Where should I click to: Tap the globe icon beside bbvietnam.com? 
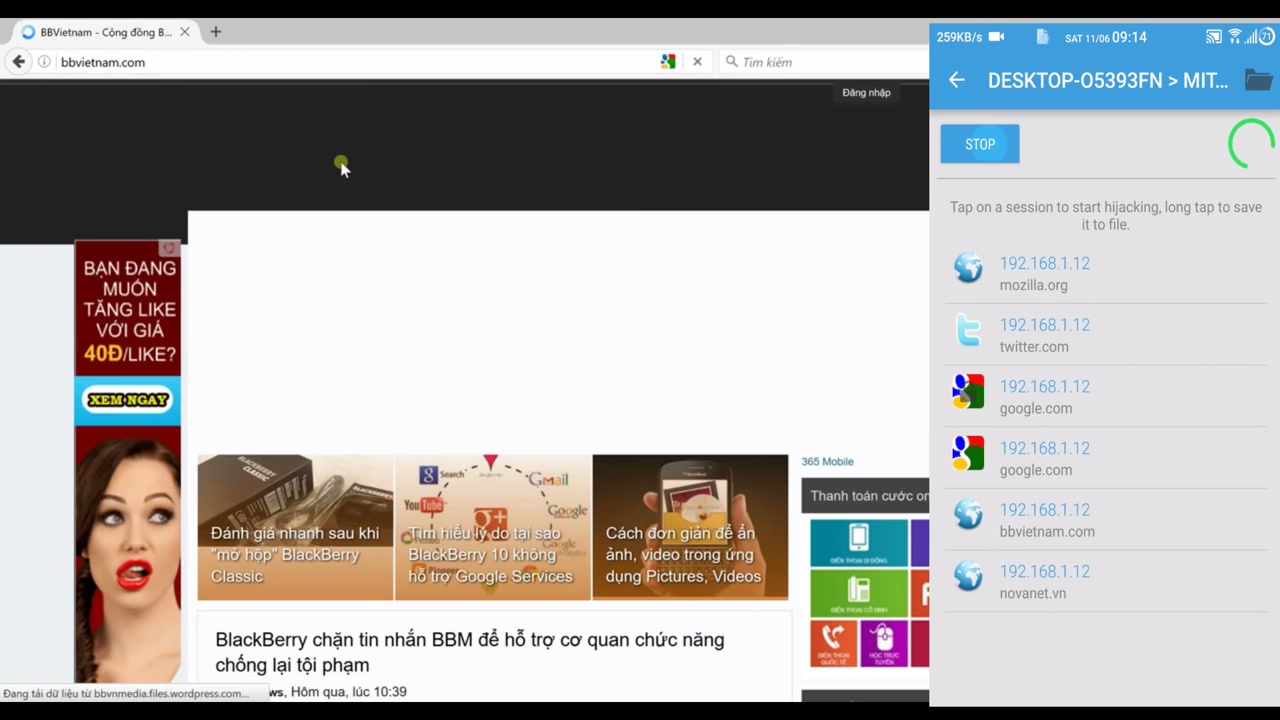coord(968,515)
